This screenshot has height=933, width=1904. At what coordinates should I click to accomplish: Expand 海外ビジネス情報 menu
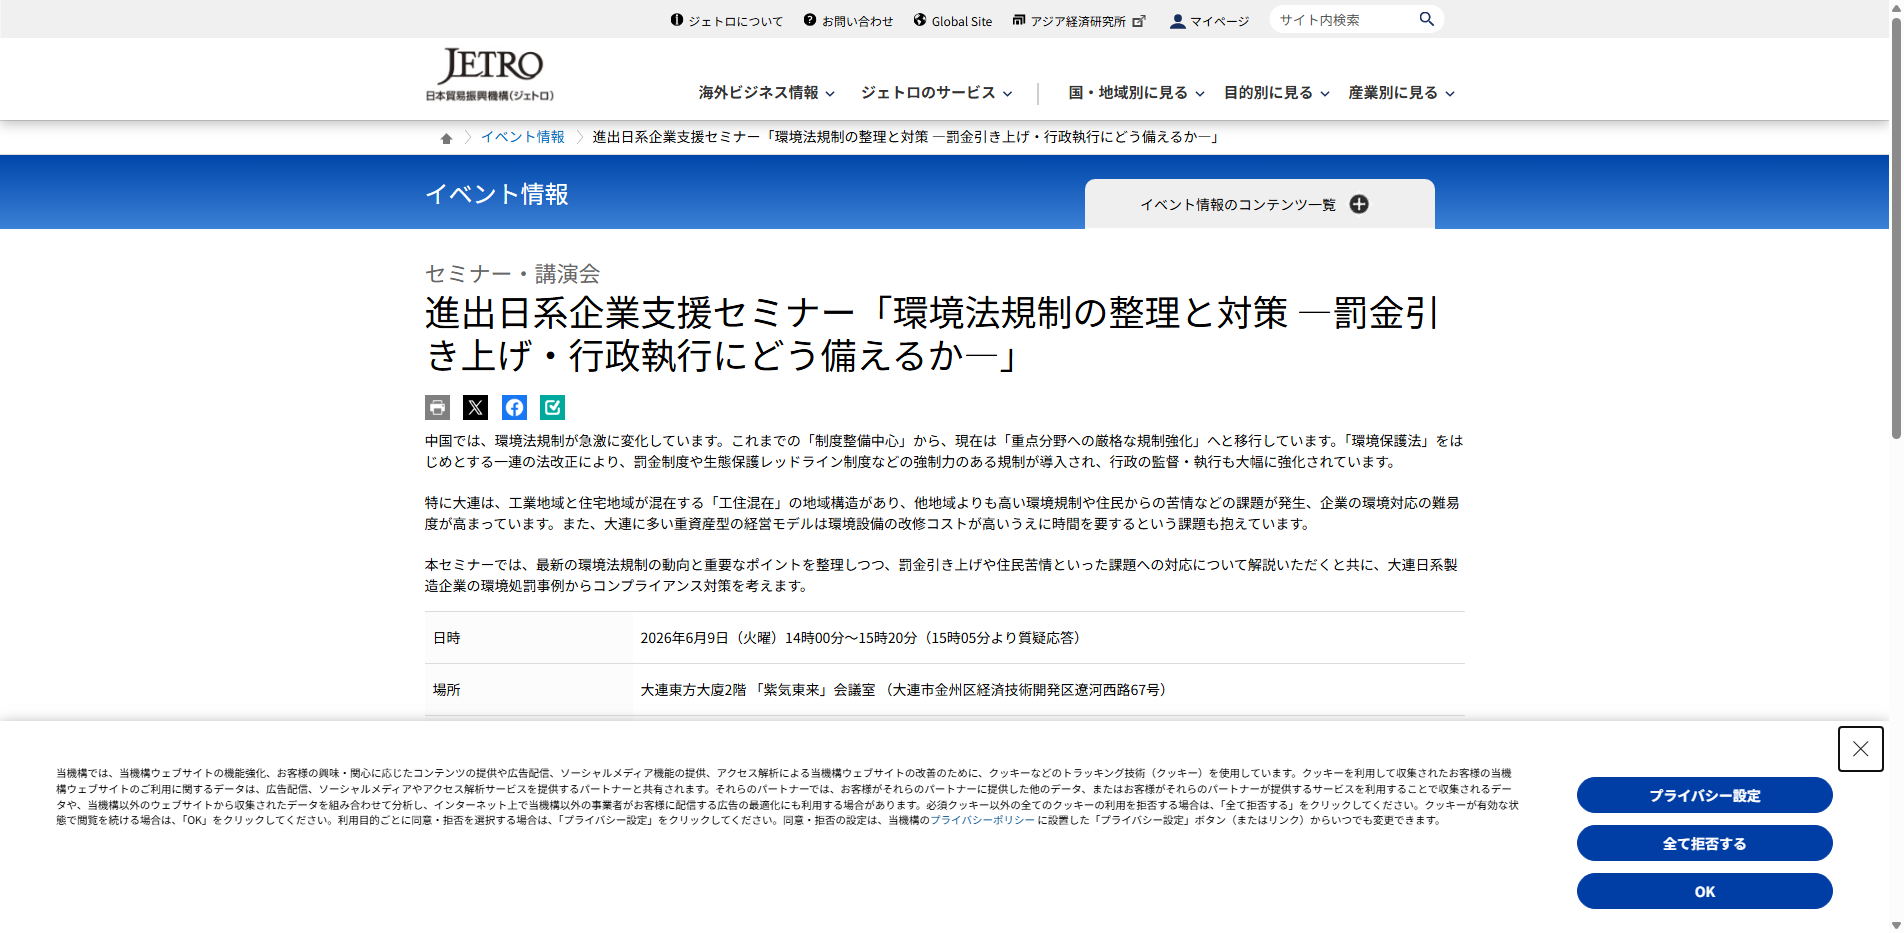767,93
